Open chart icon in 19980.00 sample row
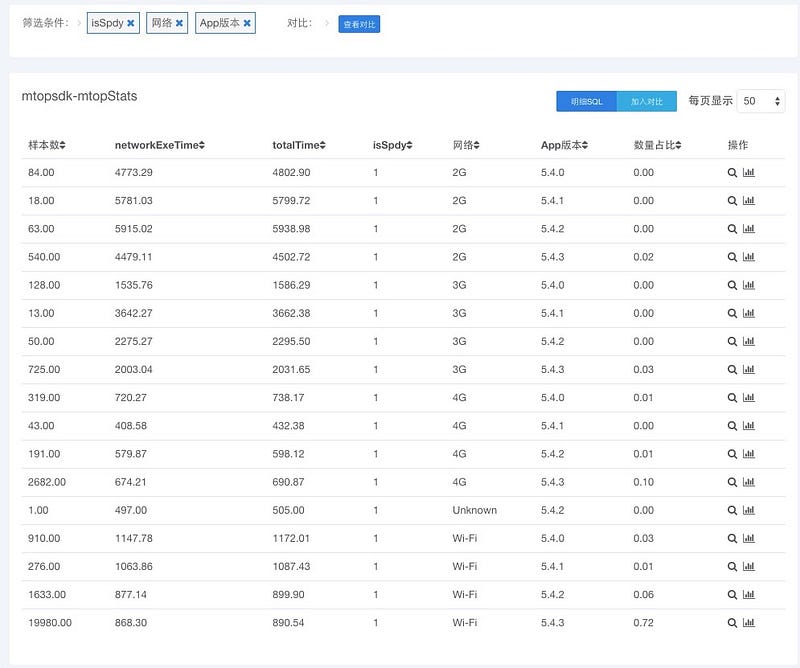Screen dimensions: 800x668 (x=748, y=622)
